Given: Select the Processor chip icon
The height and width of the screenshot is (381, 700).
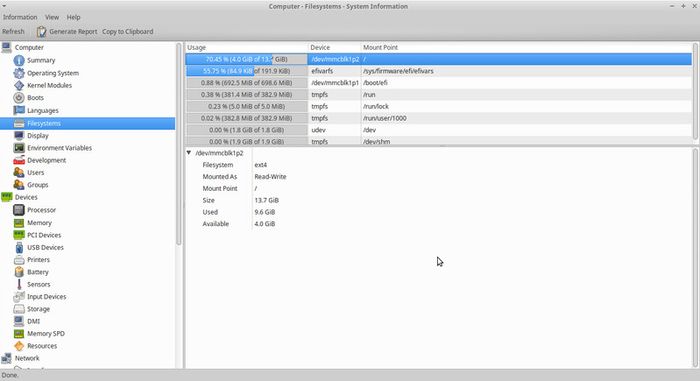Looking at the screenshot, I should [x=19, y=209].
